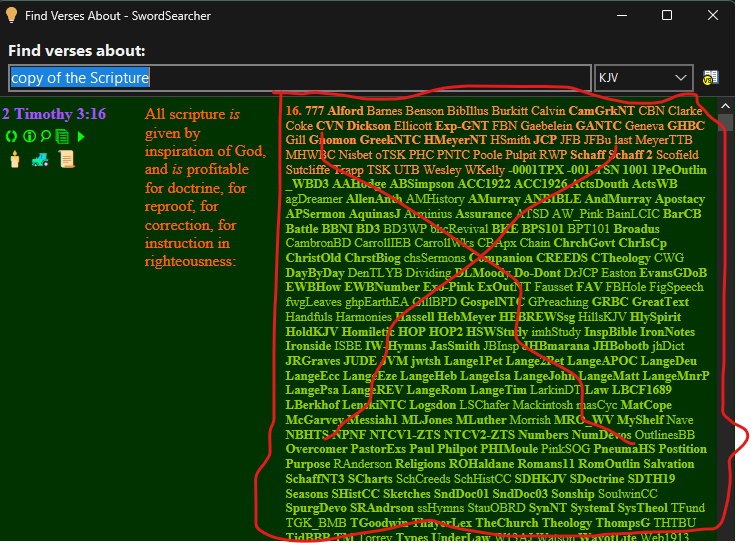The image size is (751, 543).
Task: Open the Assurance link
Action: click(484, 214)
